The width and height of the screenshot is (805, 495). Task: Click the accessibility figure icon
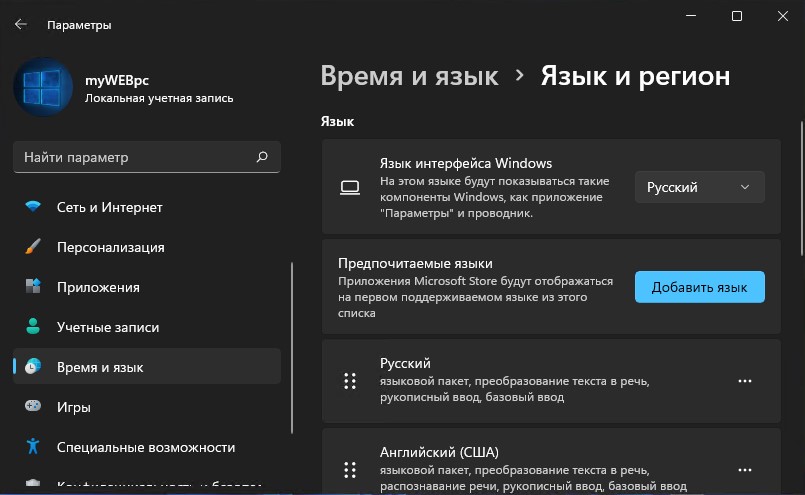33,446
